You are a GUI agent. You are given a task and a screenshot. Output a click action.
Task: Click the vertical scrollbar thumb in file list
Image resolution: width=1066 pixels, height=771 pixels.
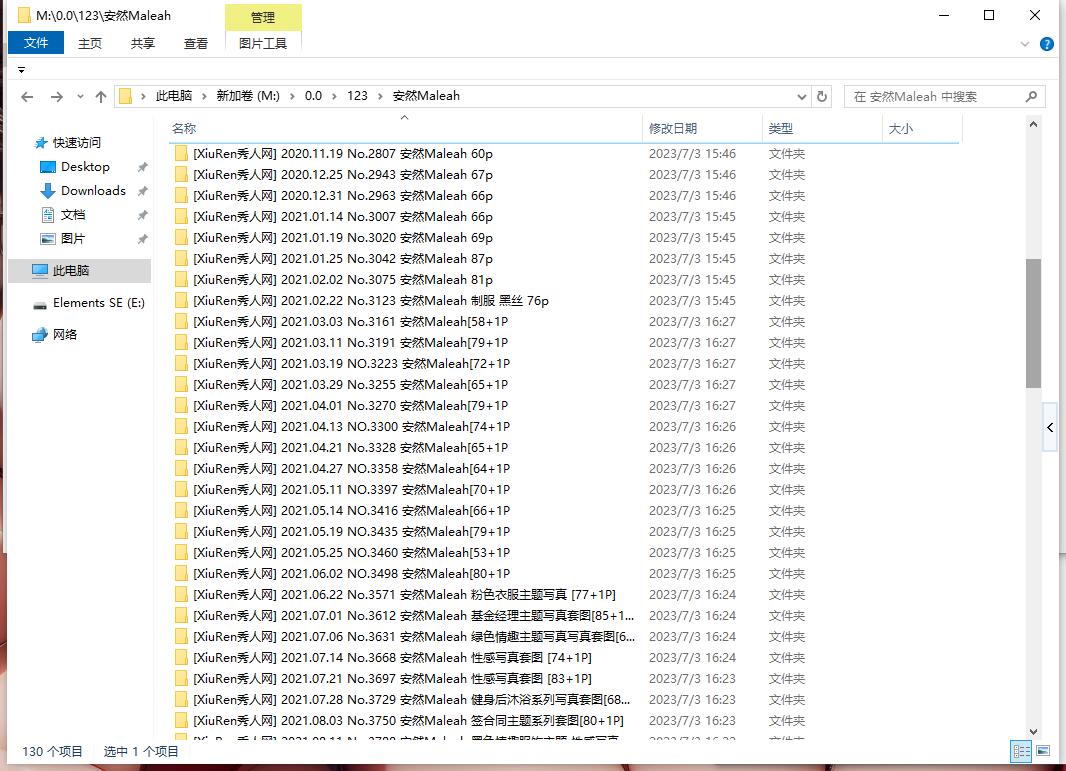click(1033, 323)
